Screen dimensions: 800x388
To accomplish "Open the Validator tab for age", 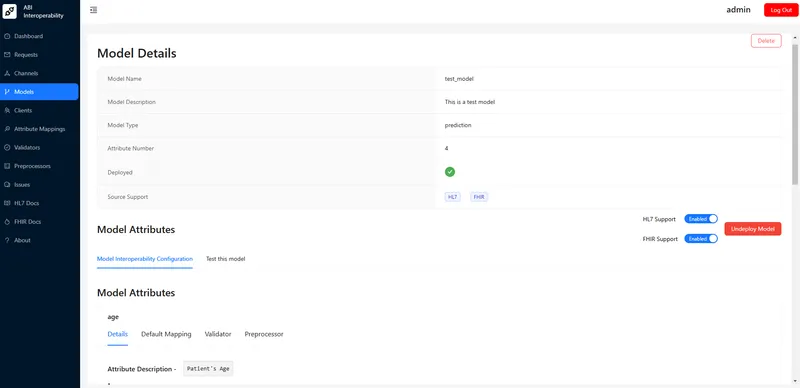I will click(218, 334).
